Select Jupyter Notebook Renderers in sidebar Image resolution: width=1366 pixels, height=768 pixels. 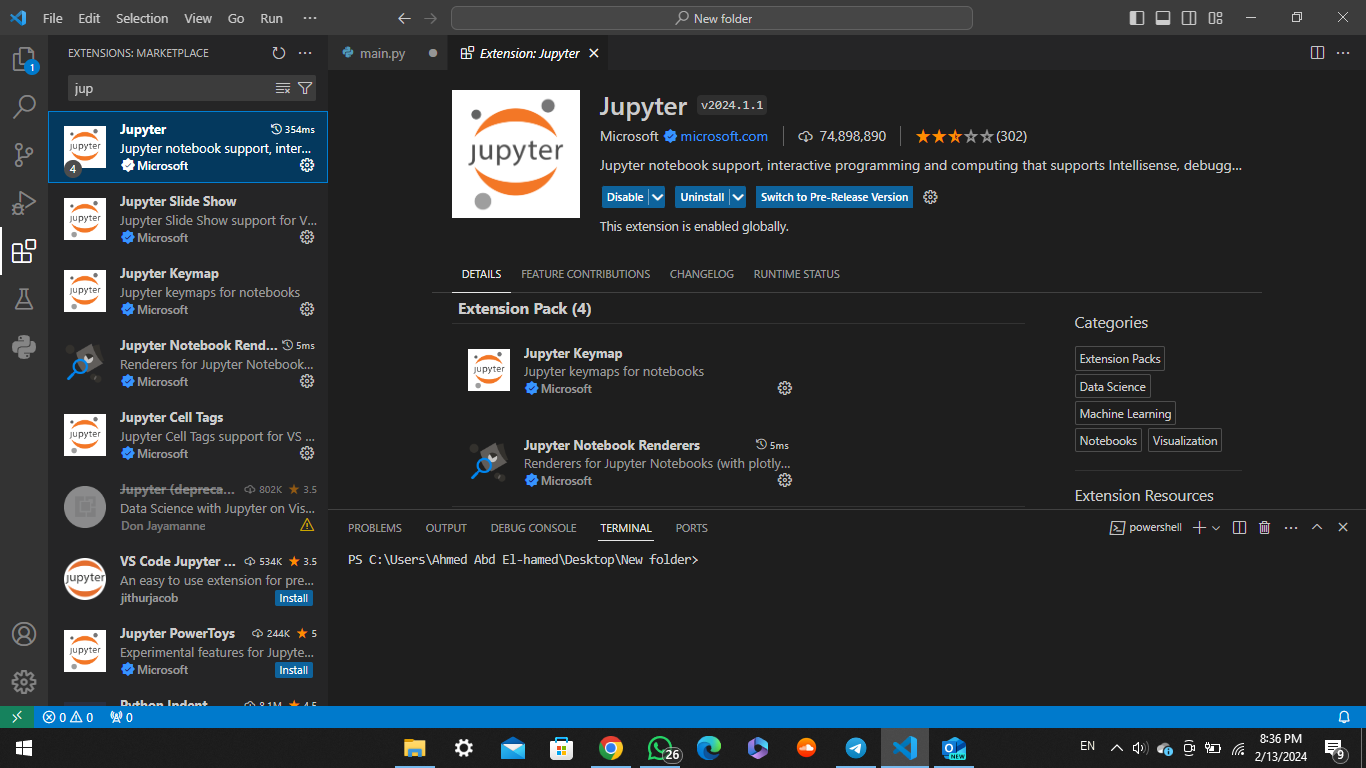coord(188,363)
